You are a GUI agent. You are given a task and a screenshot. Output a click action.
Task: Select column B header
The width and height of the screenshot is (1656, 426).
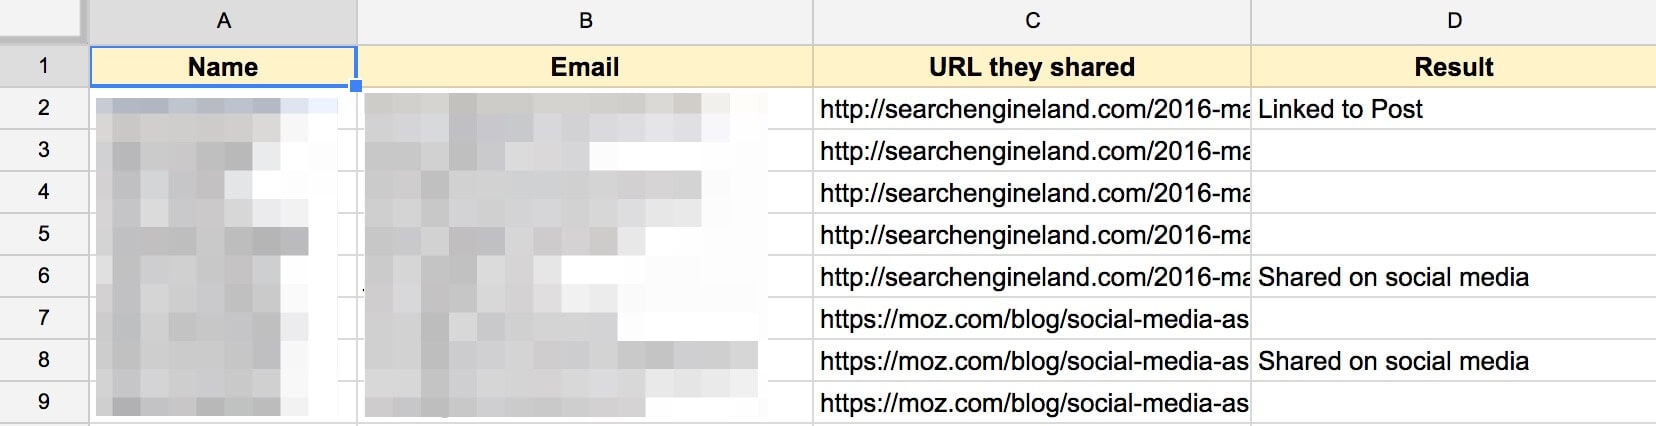tap(585, 21)
